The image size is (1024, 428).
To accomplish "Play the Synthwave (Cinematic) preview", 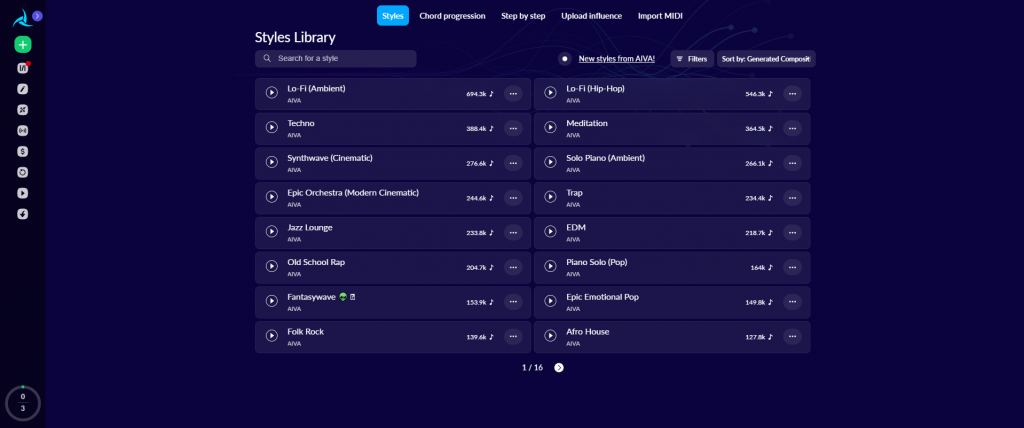I will click(272, 162).
